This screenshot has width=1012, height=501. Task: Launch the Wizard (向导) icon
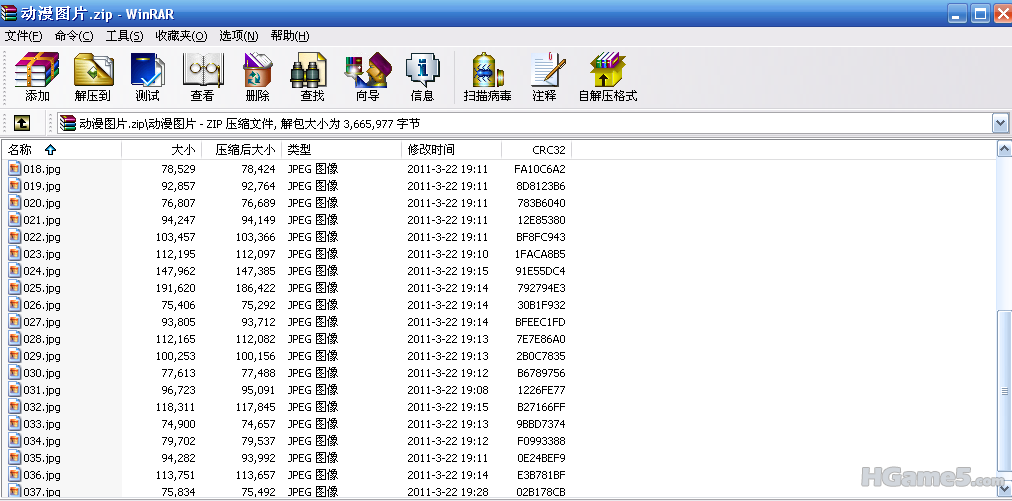click(367, 77)
